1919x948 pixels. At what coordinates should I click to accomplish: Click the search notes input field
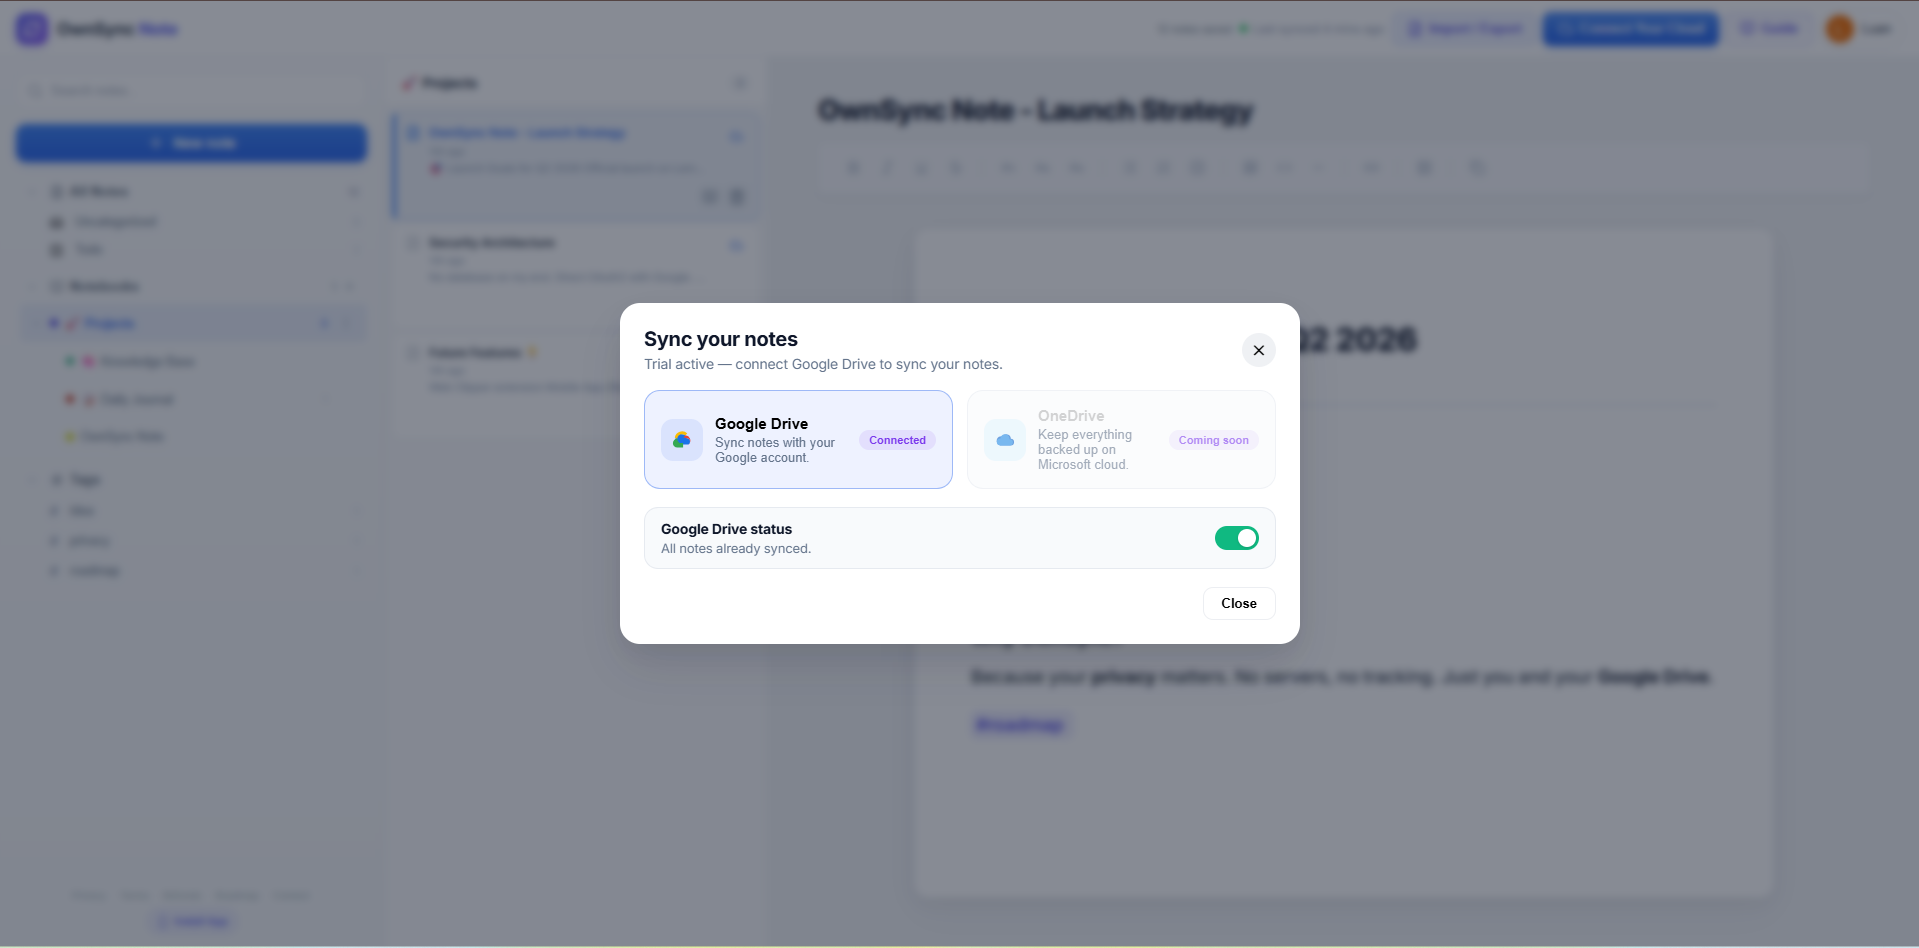(190, 90)
